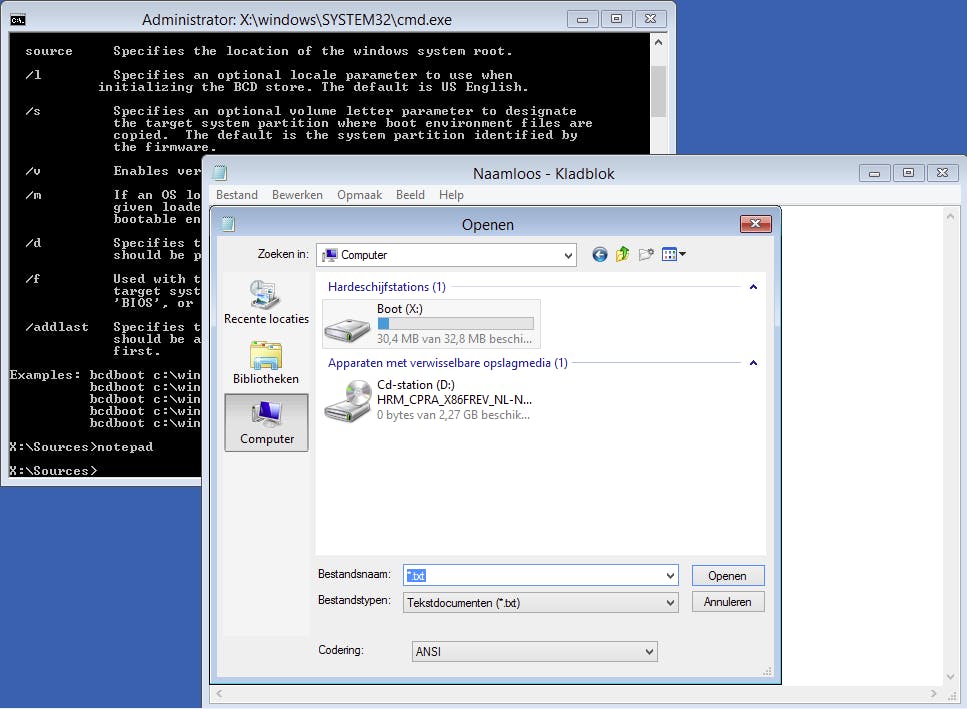Click the X:\Sources>notepad command line
This screenshot has height=709, width=967.
click(x=81, y=447)
